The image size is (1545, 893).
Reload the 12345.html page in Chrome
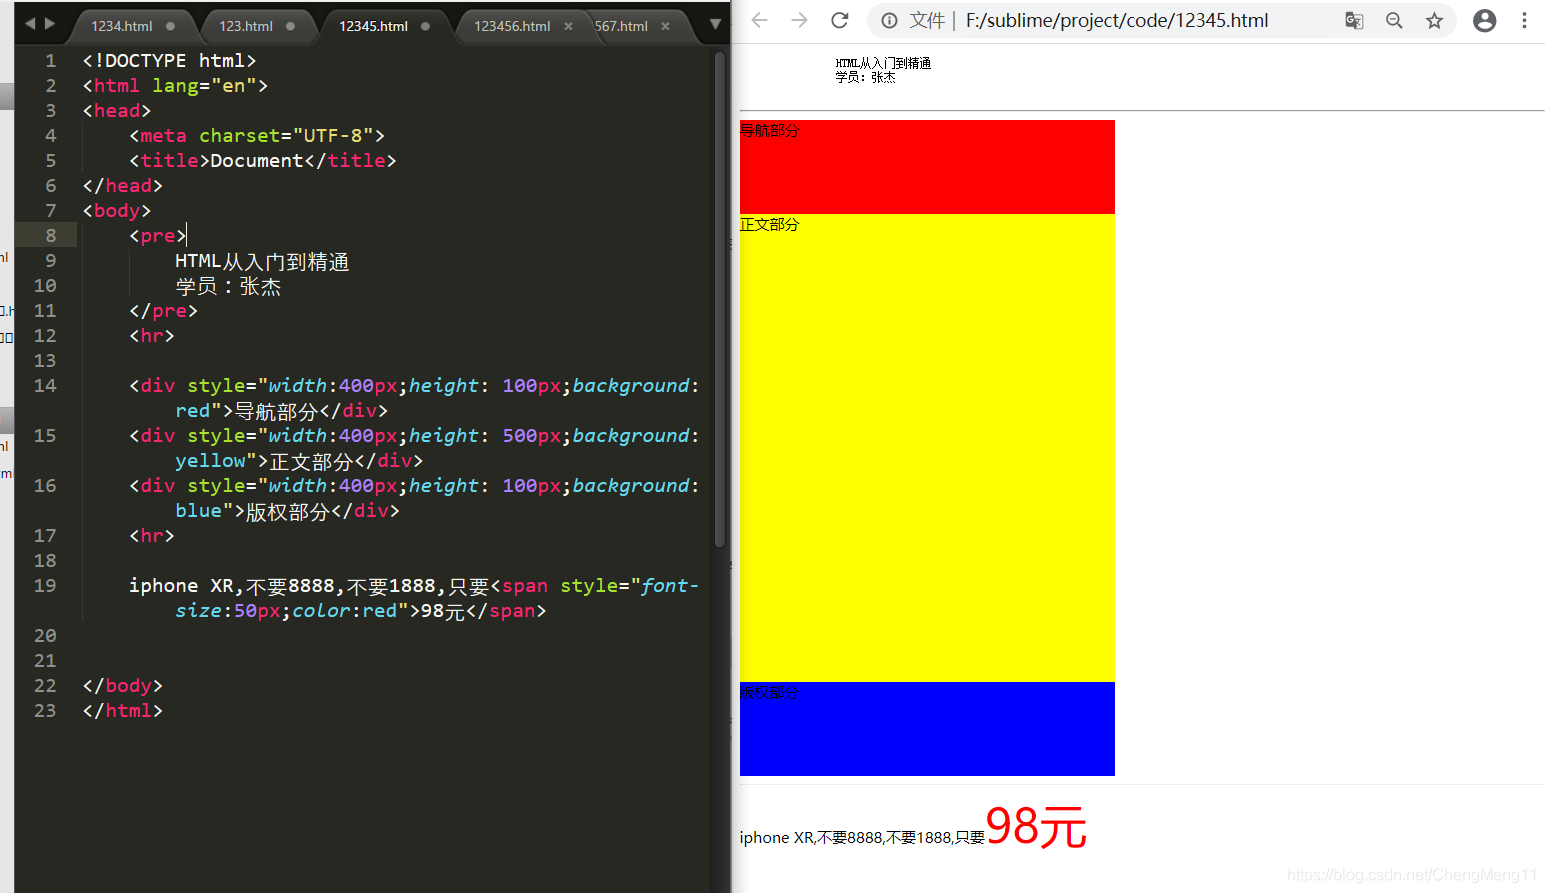(840, 20)
